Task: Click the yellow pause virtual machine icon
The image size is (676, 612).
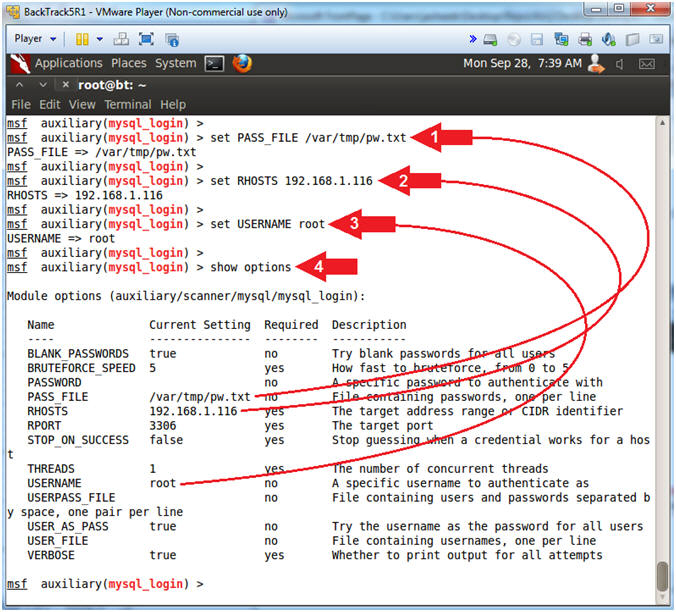Action: click(x=82, y=40)
